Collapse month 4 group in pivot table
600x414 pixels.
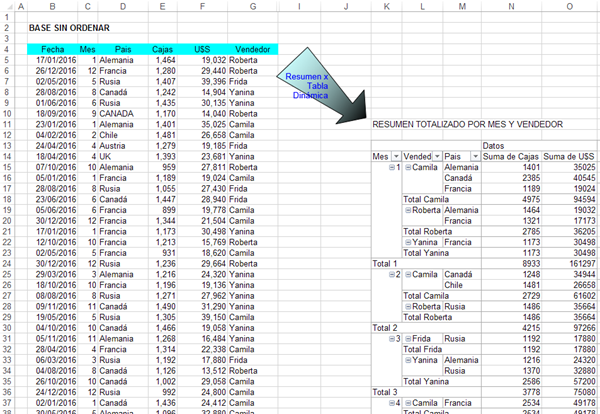click(x=392, y=403)
